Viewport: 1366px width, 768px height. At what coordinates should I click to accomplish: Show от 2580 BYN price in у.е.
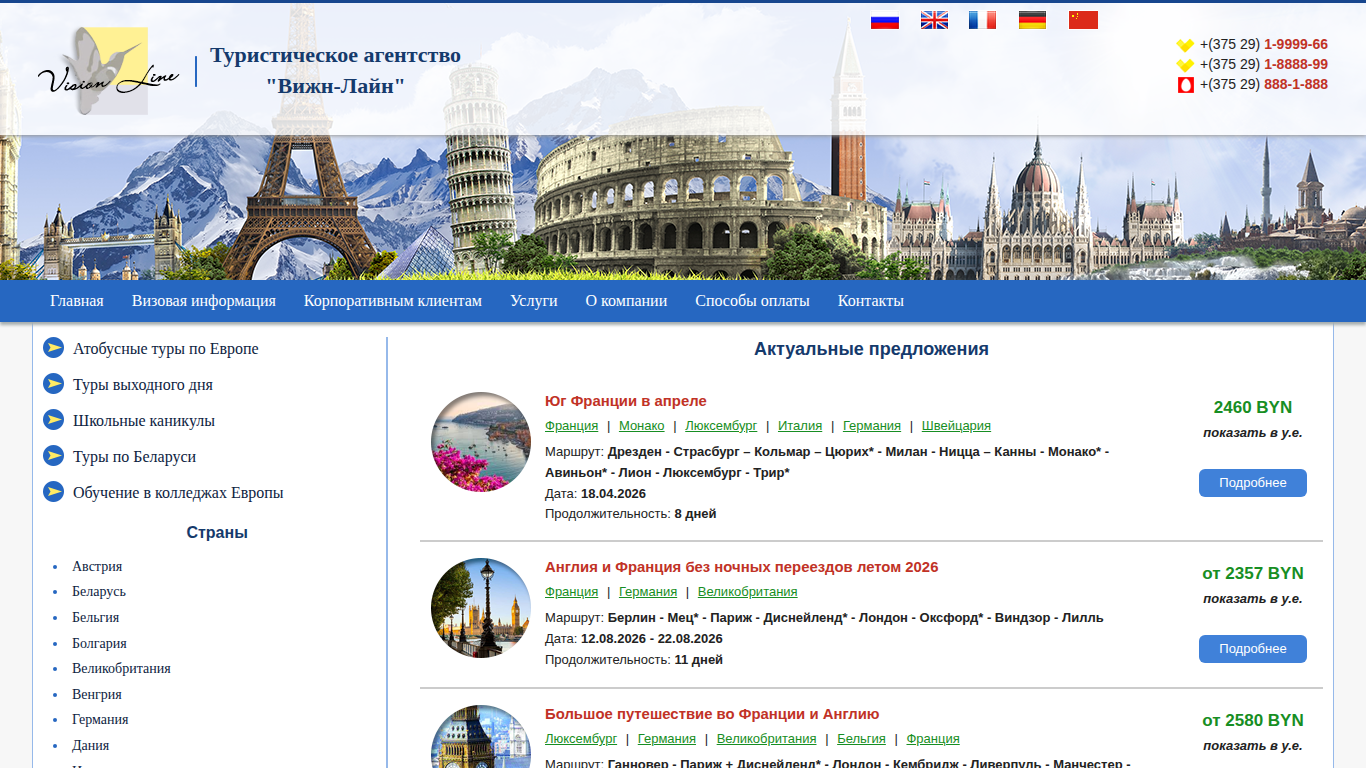[1253, 746]
